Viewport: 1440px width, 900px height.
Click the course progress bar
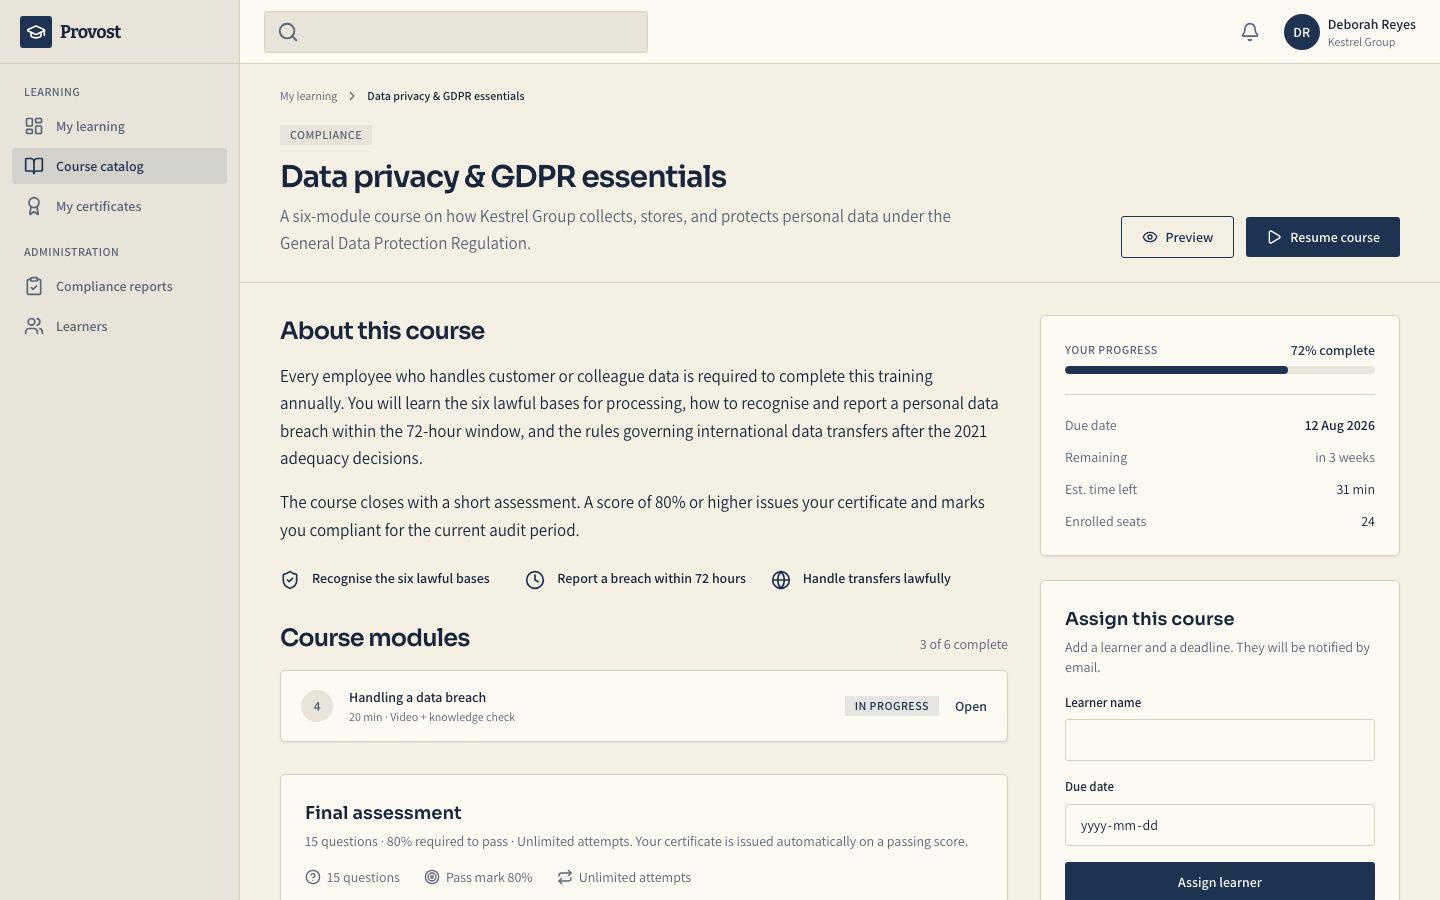pos(1220,370)
